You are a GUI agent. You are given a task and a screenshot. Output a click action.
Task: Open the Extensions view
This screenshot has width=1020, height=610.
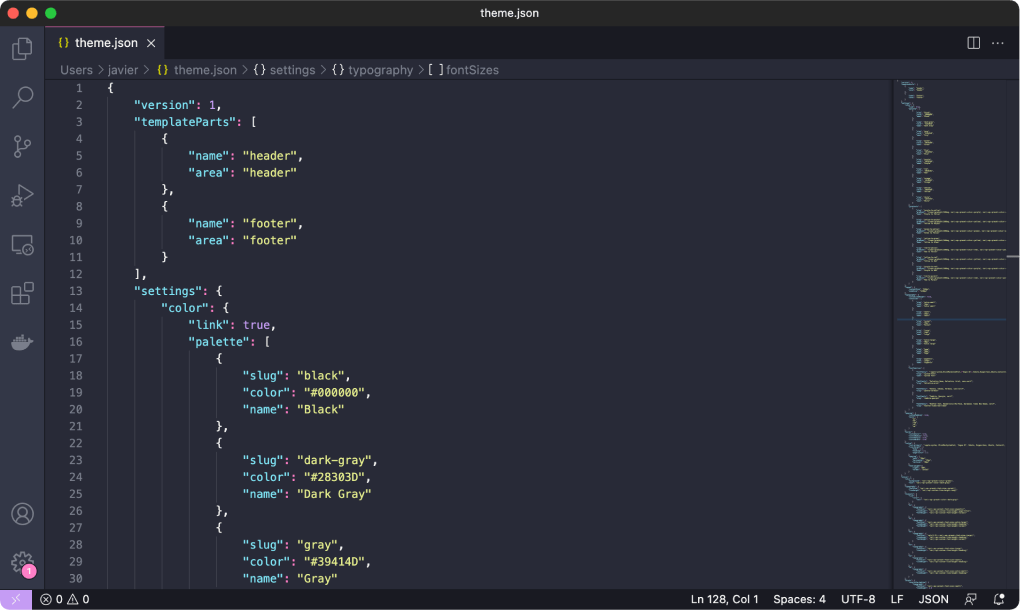[22, 294]
